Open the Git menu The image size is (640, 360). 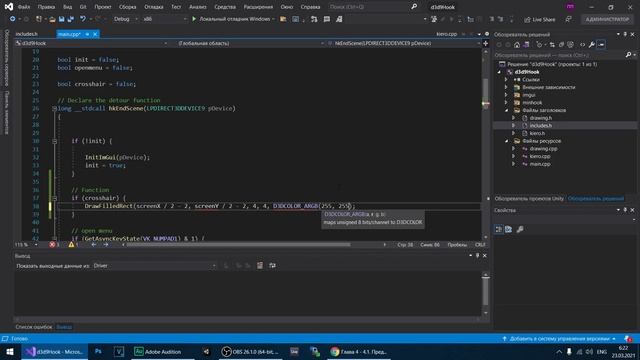83,7
